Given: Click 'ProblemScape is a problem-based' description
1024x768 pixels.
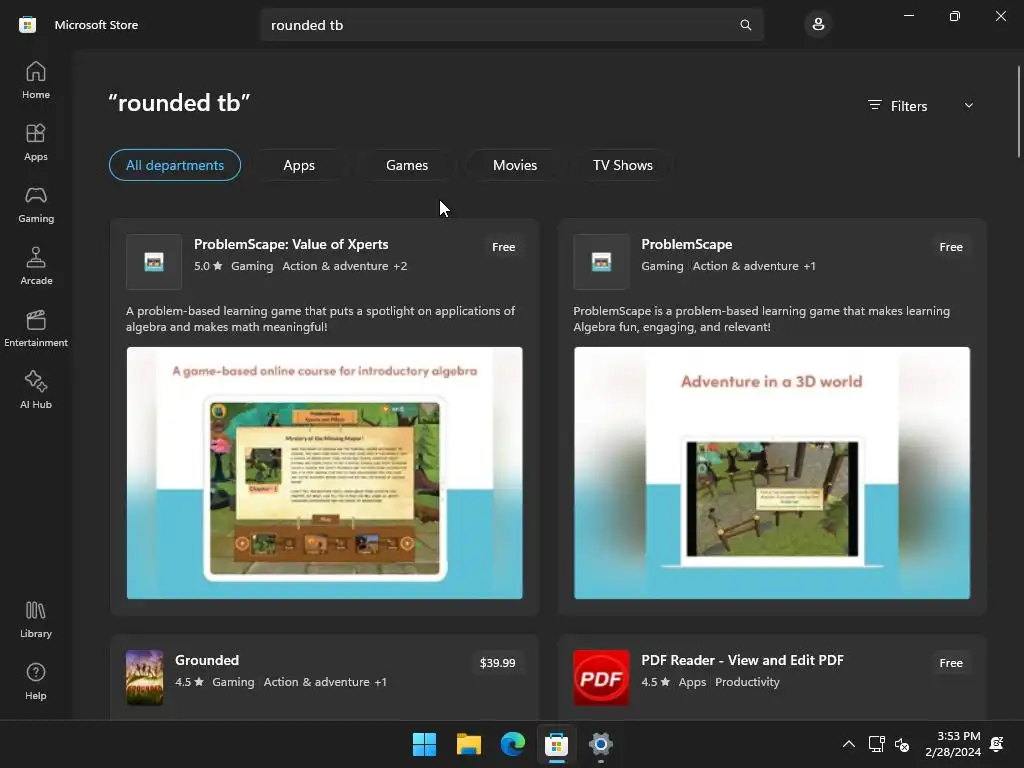Looking at the screenshot, I should [761, 319].
